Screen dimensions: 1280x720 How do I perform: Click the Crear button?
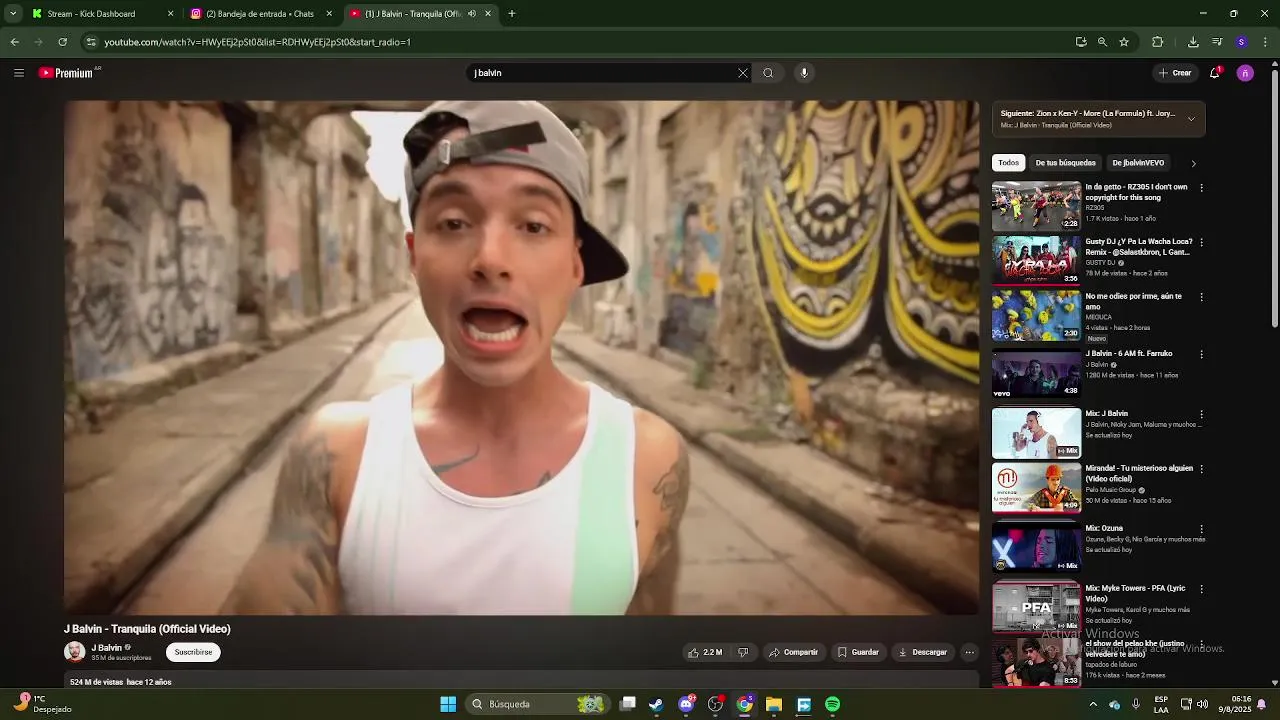(1175, 73)
